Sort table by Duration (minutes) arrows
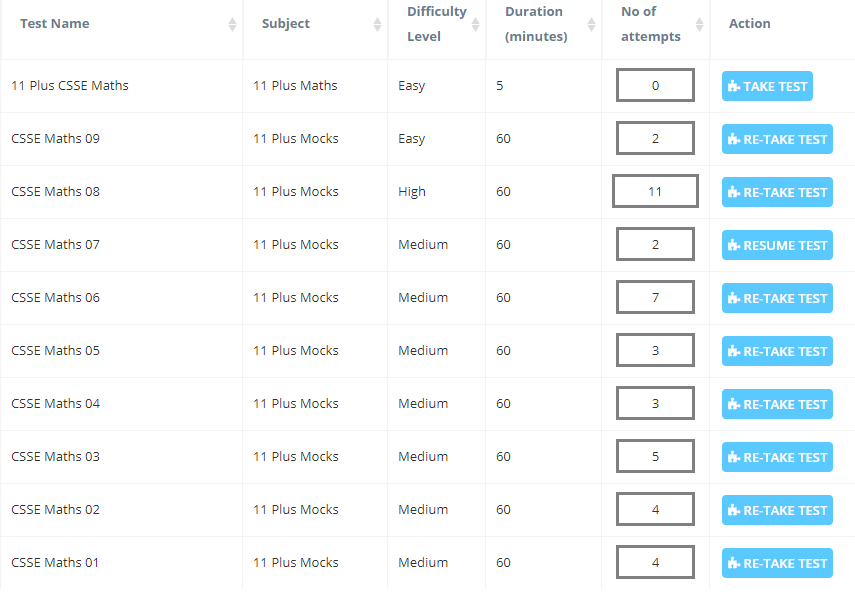 tap(591, 24)
